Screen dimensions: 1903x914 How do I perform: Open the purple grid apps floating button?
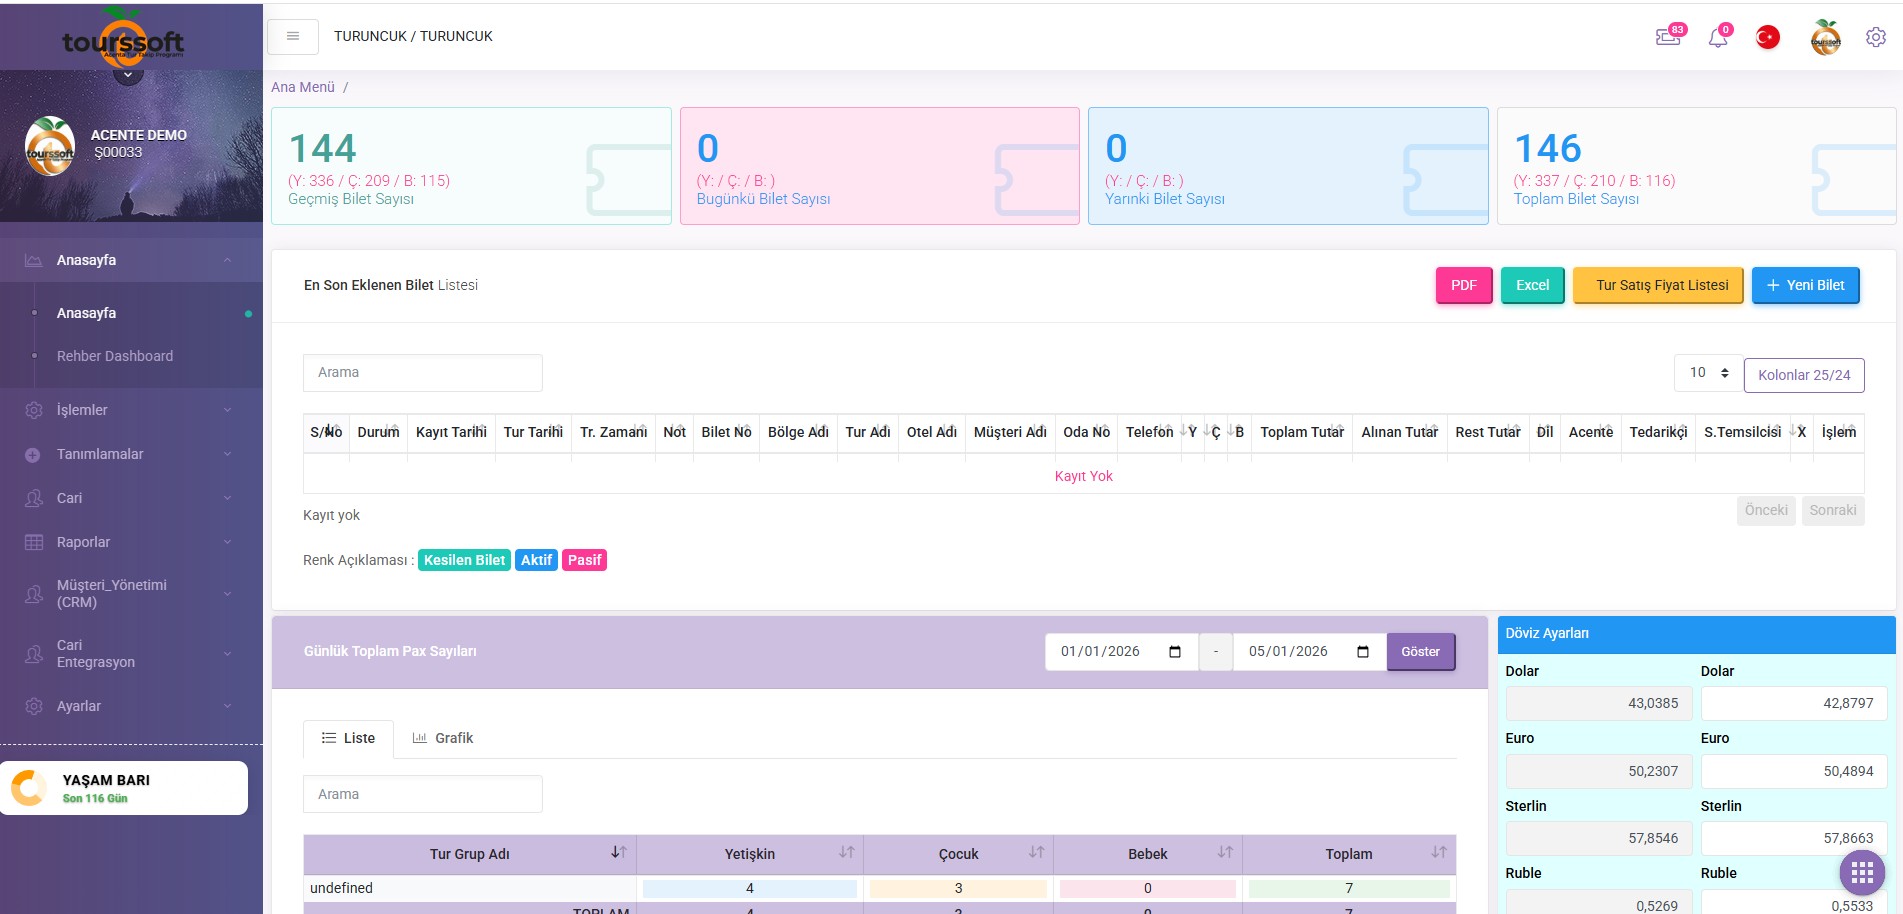[x=1861, y=873]
